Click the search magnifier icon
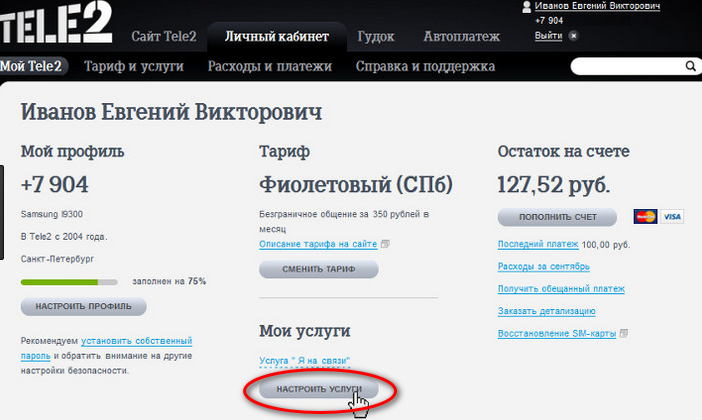 690,66
